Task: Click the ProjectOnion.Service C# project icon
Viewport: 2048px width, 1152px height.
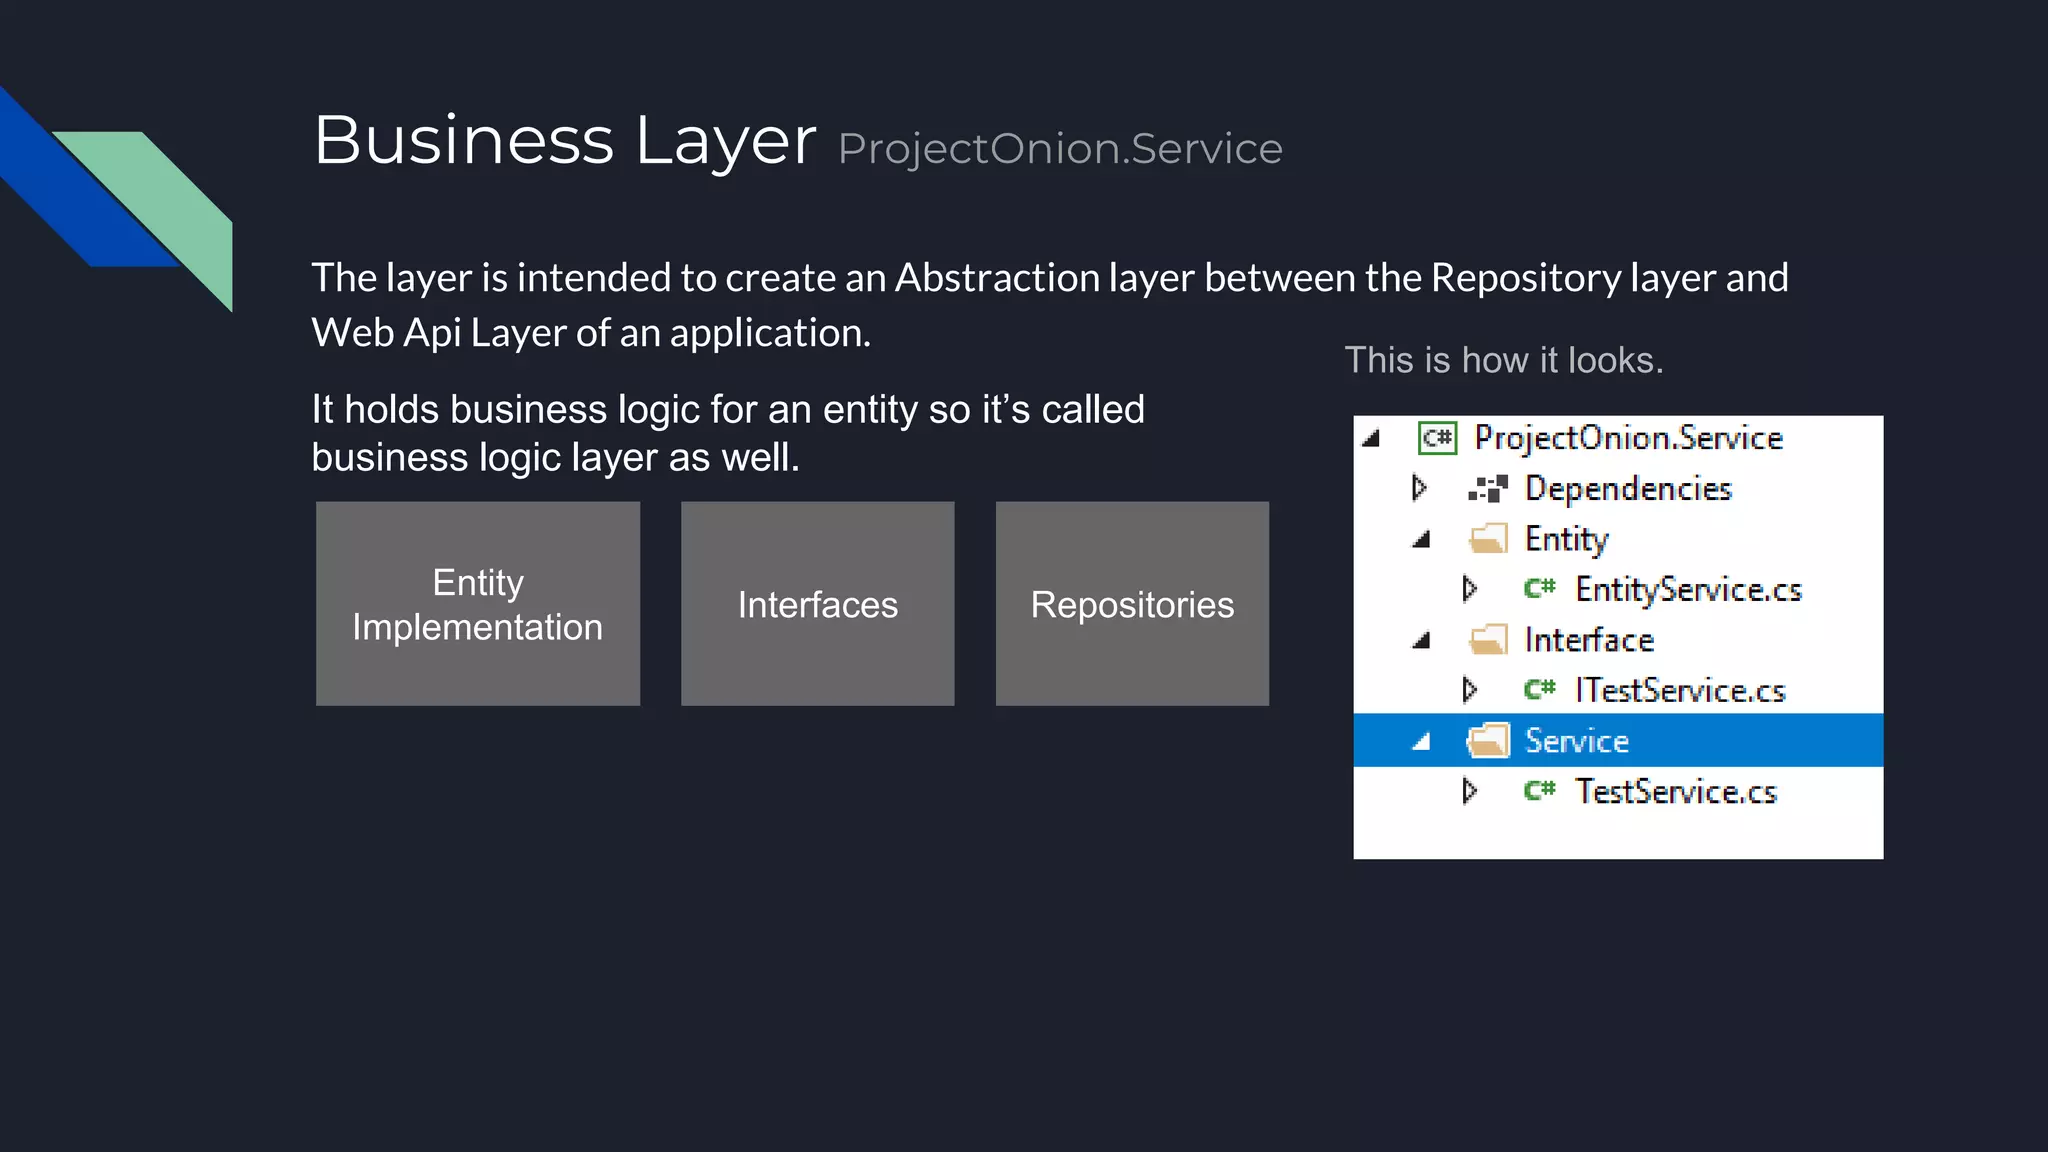Action: 1438,438
